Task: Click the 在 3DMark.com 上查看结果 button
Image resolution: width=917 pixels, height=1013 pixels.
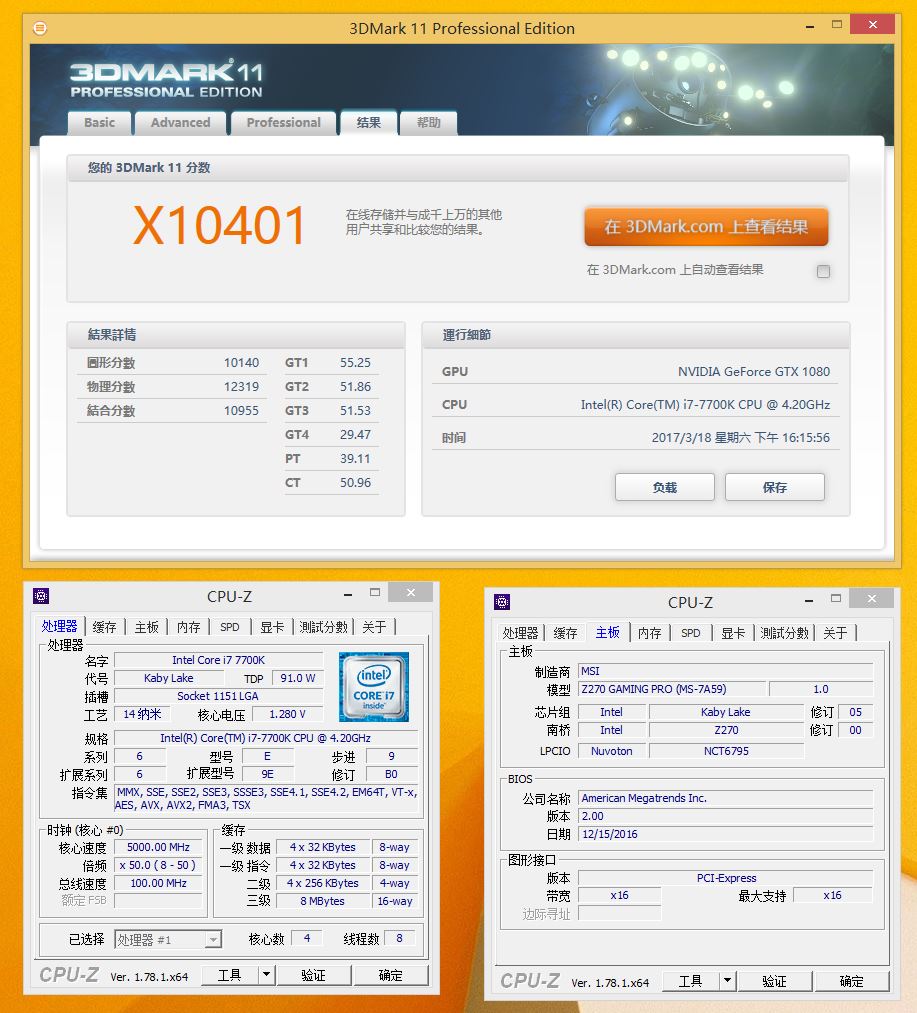Action: [x=705, y=227]
